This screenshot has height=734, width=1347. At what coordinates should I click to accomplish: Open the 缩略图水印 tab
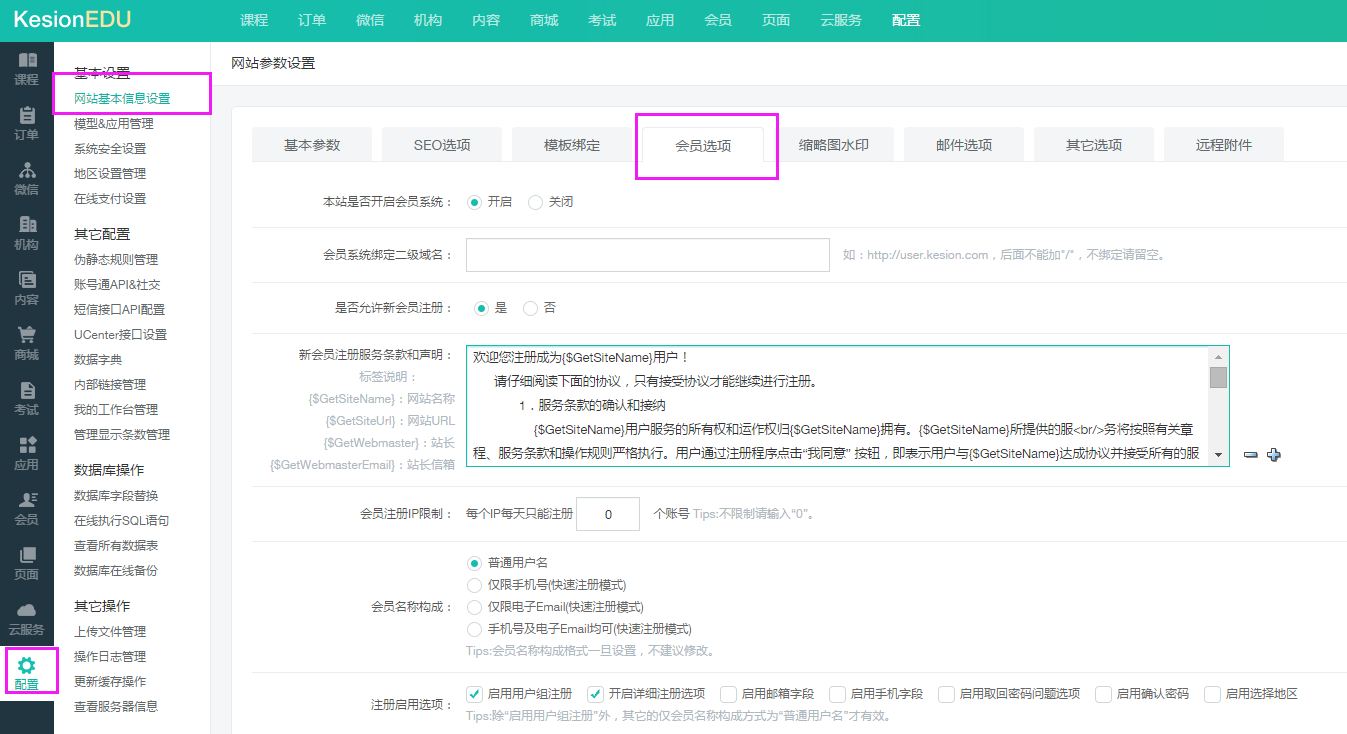[833, 145]
